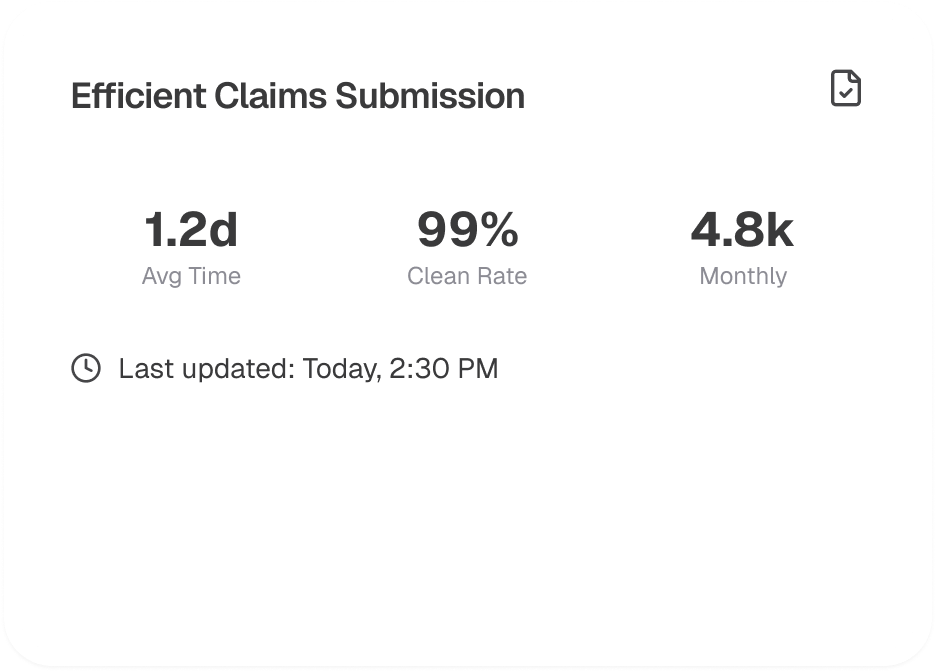Click the word Rate under 99%
Viewport: 936px width, 672px height.
click(502, 276)
